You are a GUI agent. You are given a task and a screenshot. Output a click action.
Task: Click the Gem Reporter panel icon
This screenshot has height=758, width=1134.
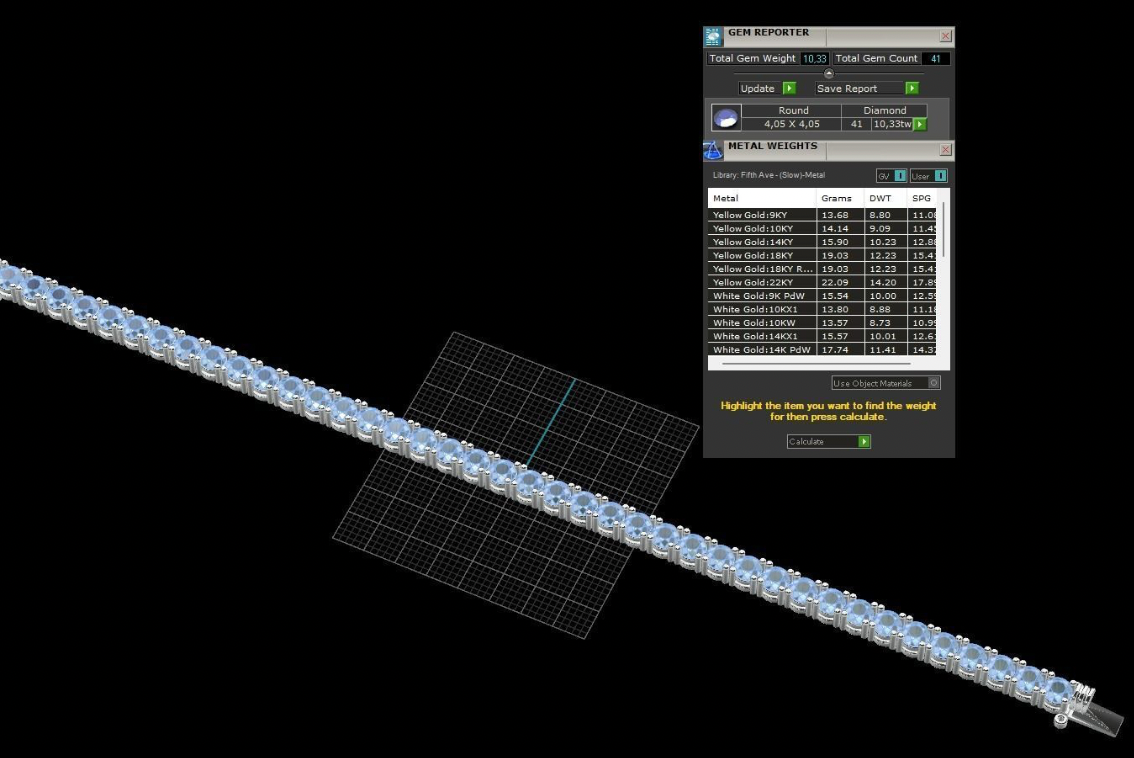pos(714,37)
